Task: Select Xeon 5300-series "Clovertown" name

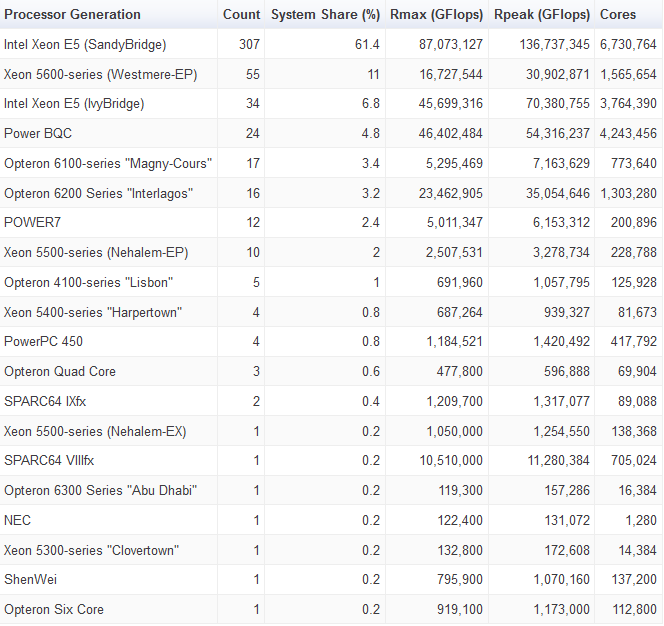Action: click(x=91, y=551)
